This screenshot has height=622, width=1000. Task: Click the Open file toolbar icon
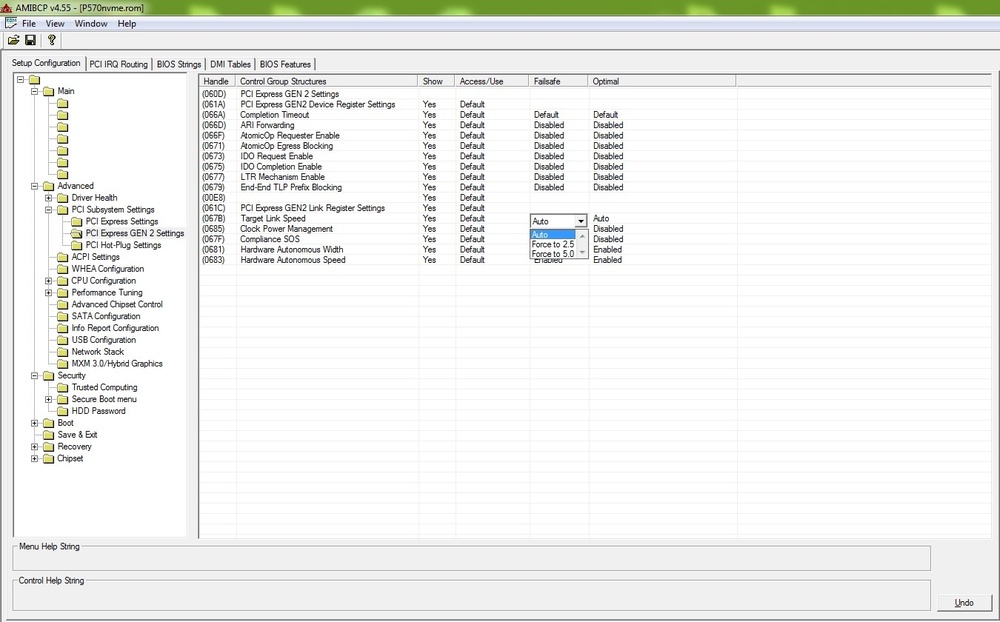point(14,40)
